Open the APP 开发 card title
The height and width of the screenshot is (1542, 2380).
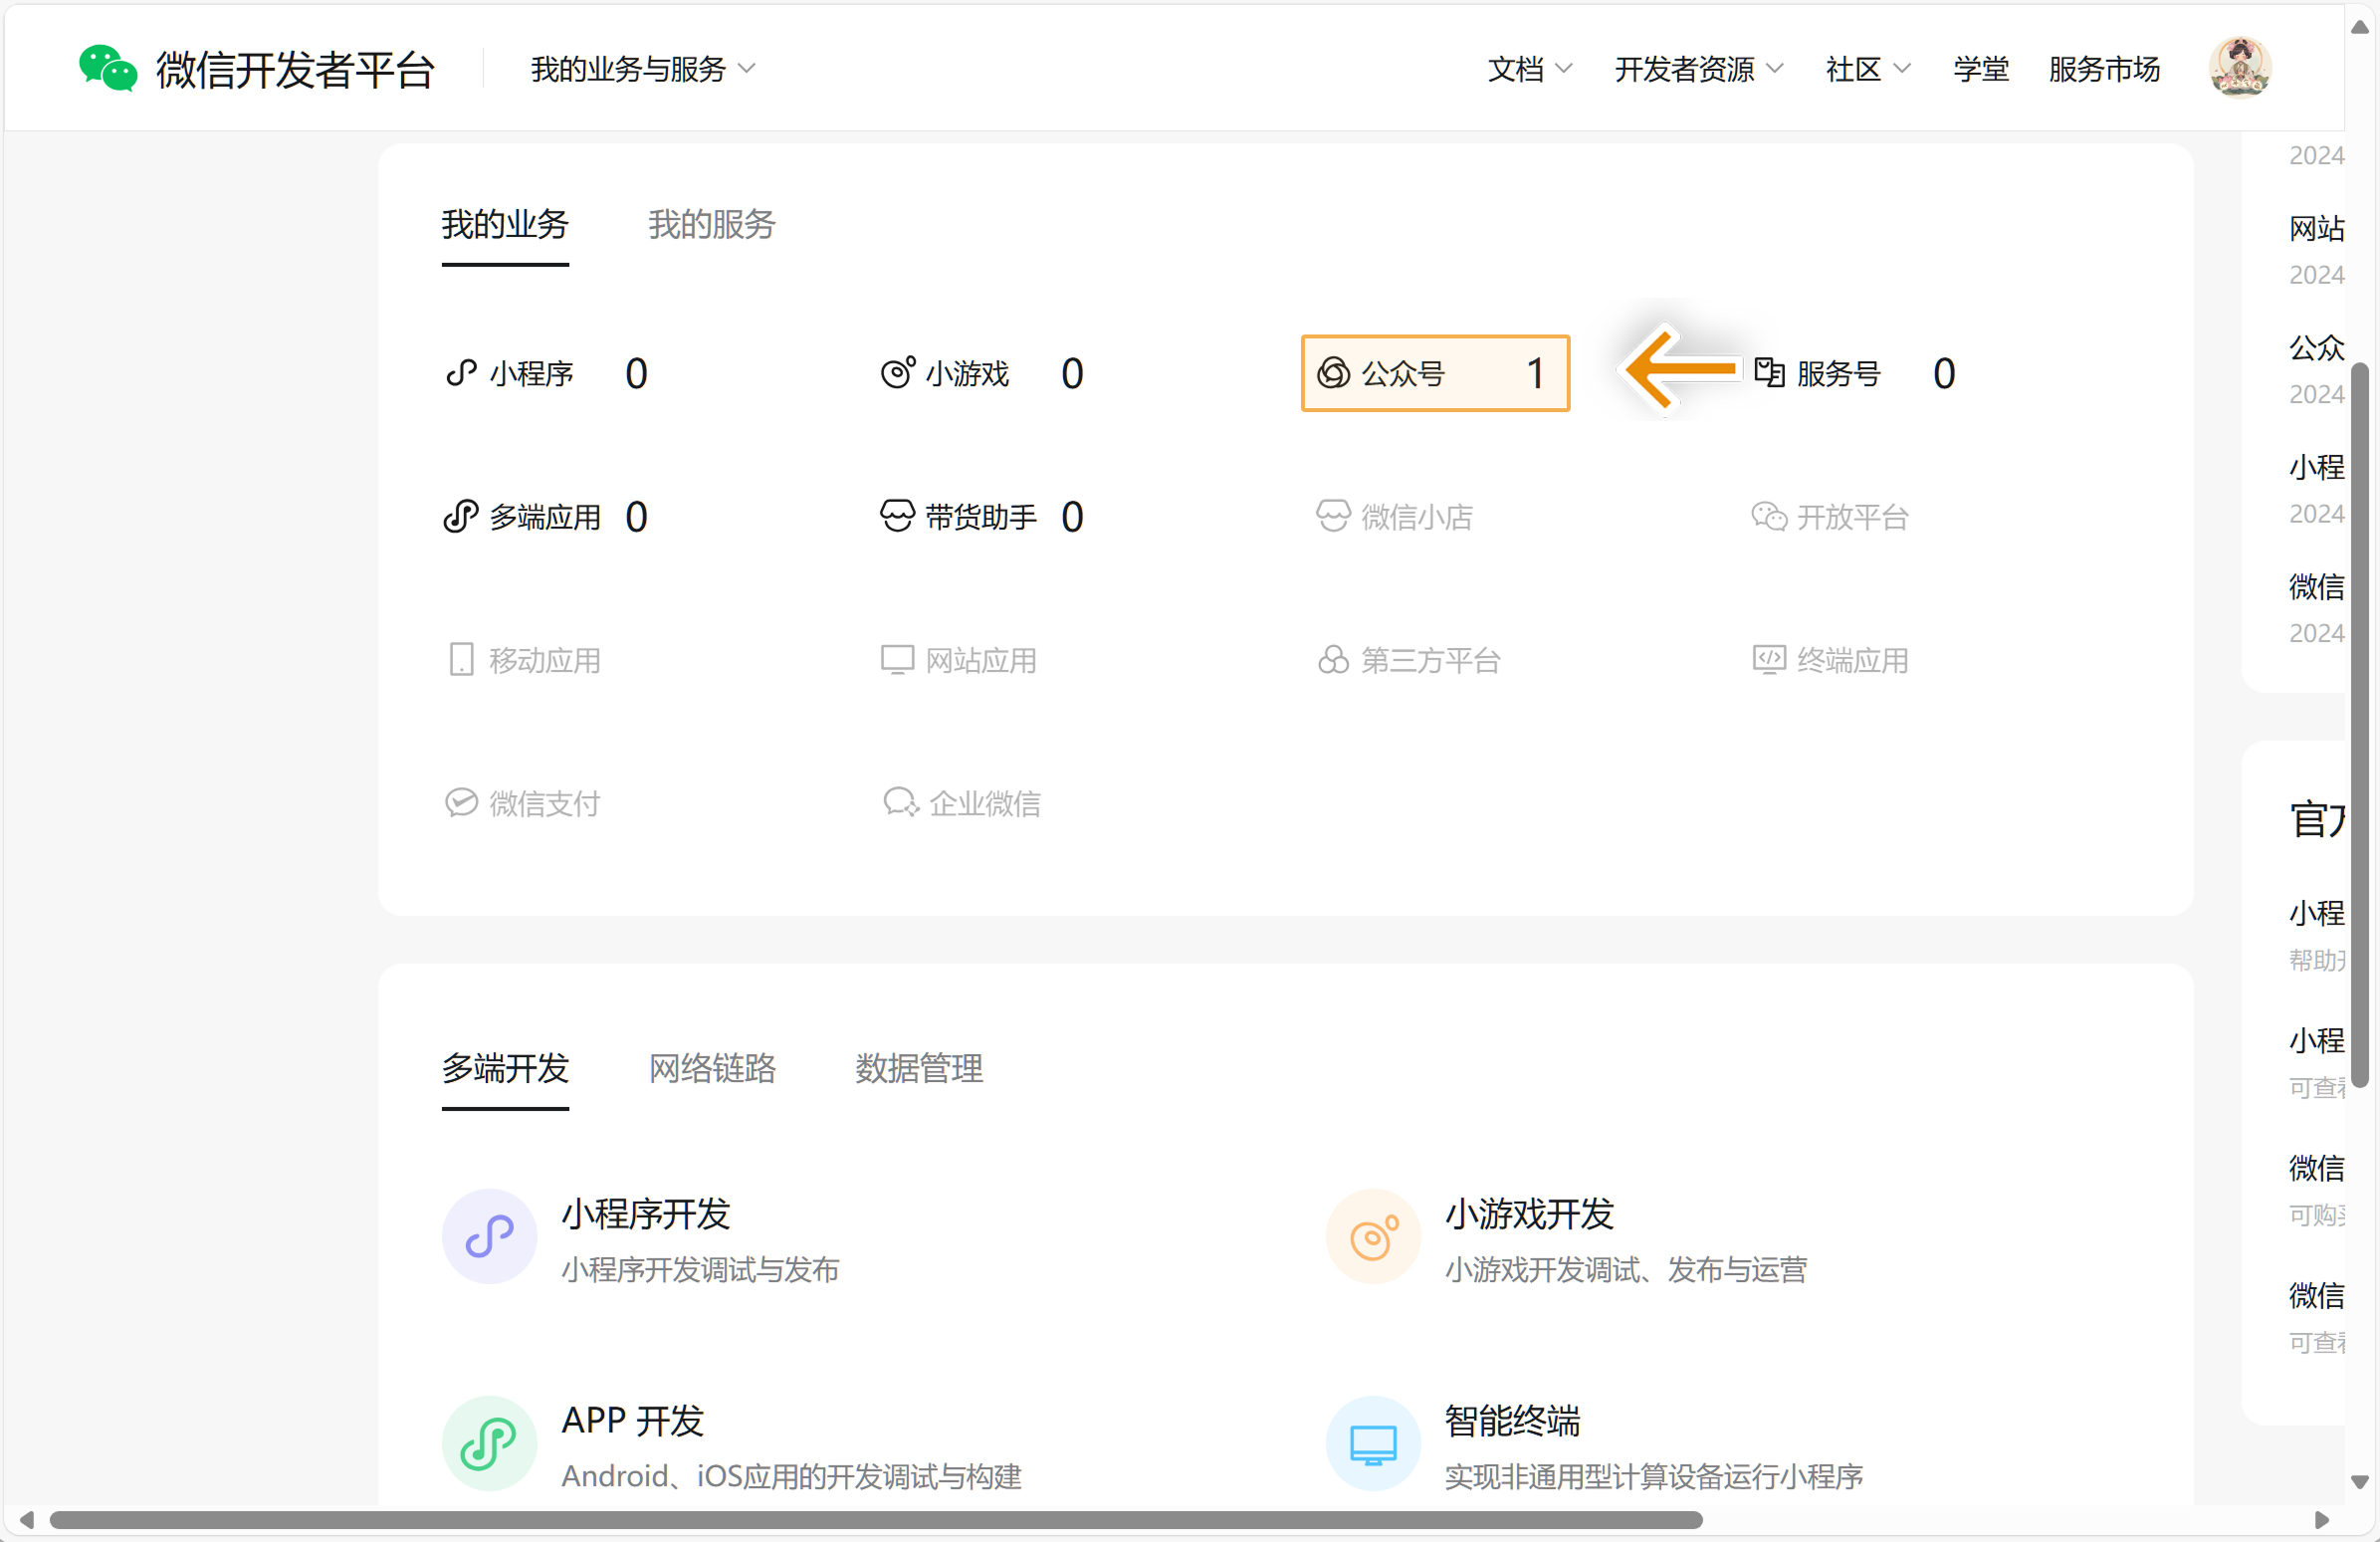[633, 1421]
